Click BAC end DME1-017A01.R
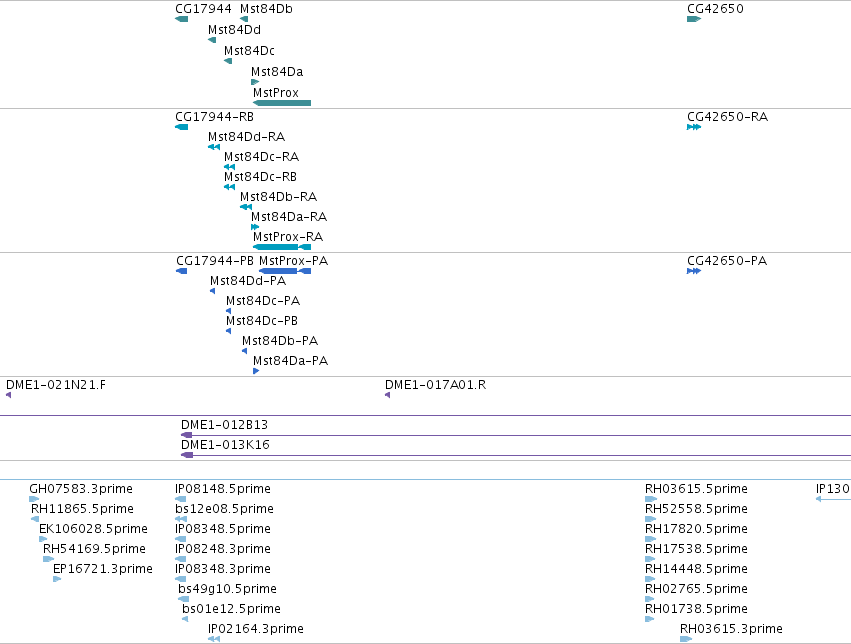Viewport: 851px width, 644px height. [436, 385]
